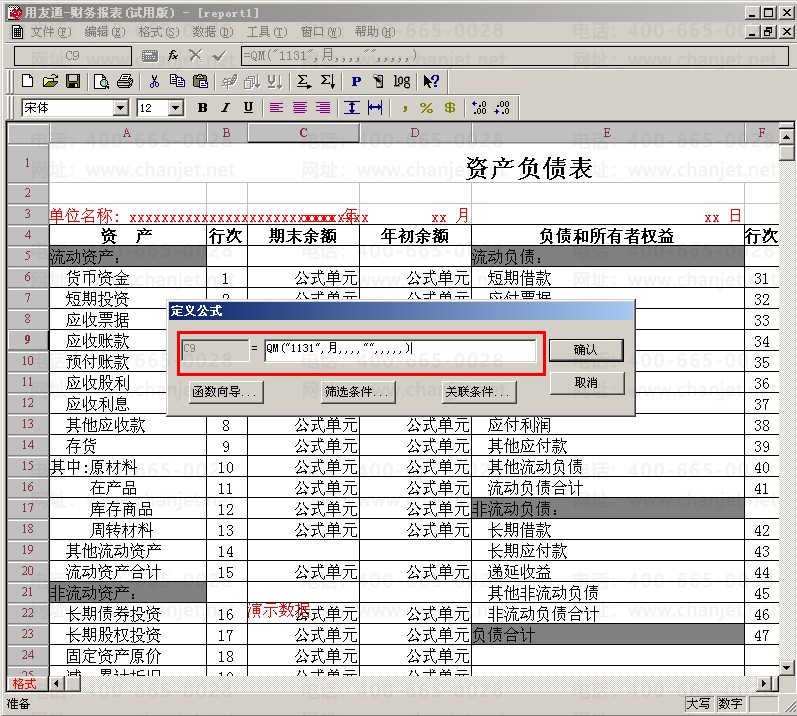This screenshot has height=716, width=797.
Task: Click the fx function icon in formula bar
Action: [x=173, y=55]
